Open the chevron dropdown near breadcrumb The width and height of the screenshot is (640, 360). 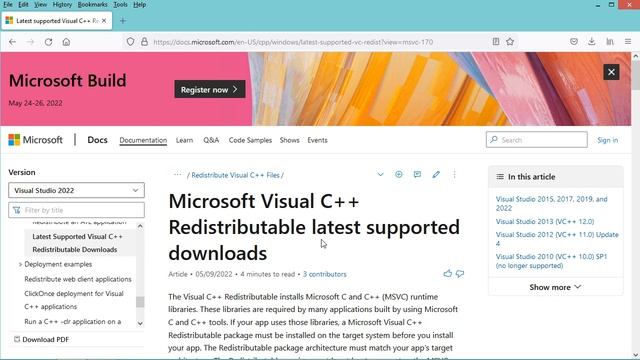380,175
